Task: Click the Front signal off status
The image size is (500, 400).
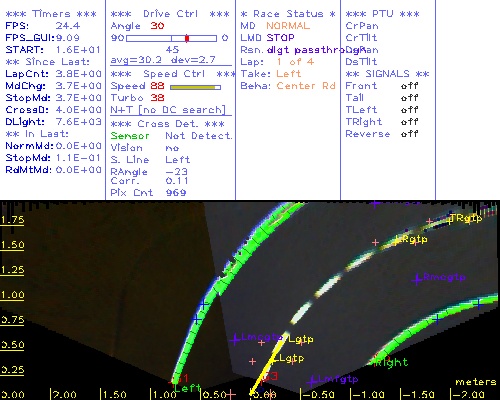Action: coord(409,86)
